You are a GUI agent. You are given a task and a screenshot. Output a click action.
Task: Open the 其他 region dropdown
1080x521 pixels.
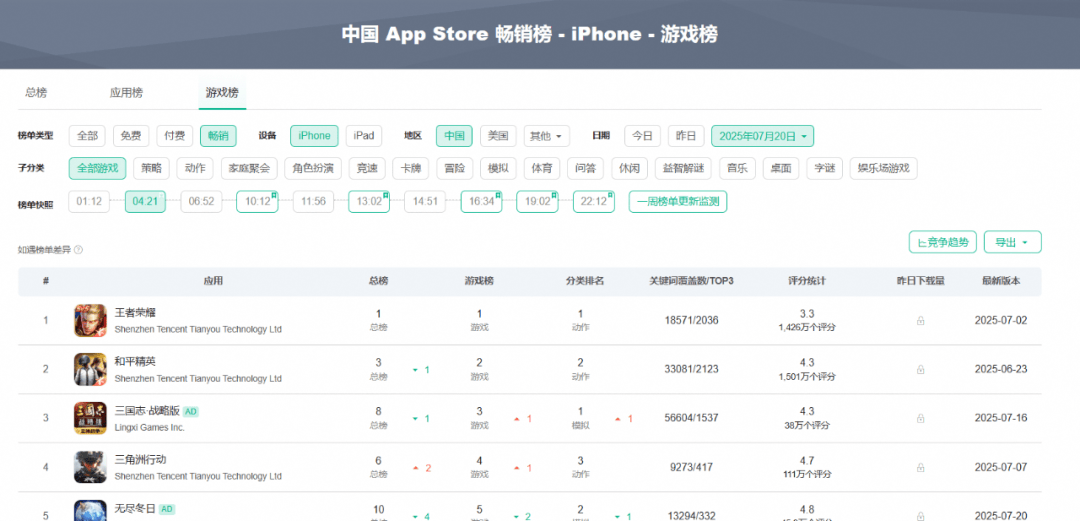point(547,136)
